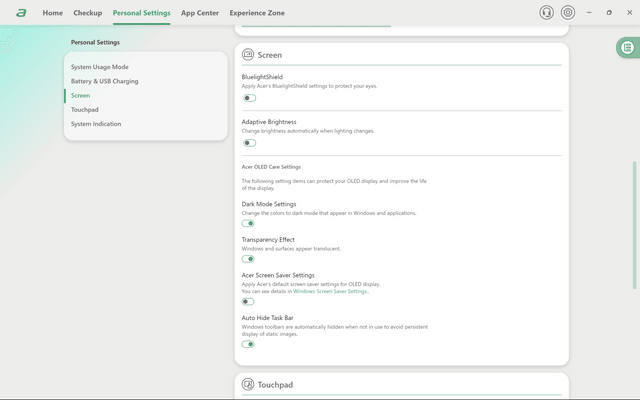Screen dimensions: 640x400
Task: Select Screen in the sidebar
Action: (x=80, y=96)
